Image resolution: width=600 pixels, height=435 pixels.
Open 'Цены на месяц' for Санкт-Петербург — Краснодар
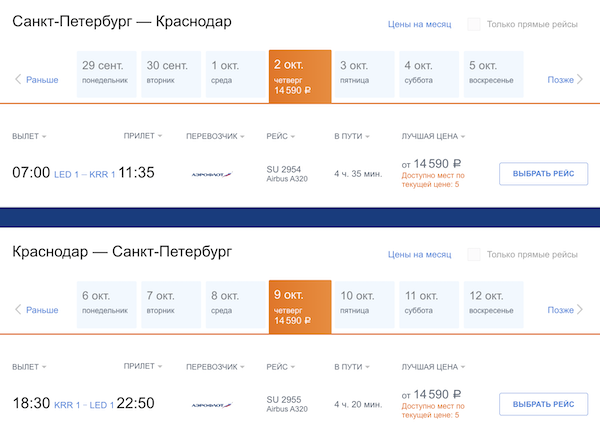point(419,24)
